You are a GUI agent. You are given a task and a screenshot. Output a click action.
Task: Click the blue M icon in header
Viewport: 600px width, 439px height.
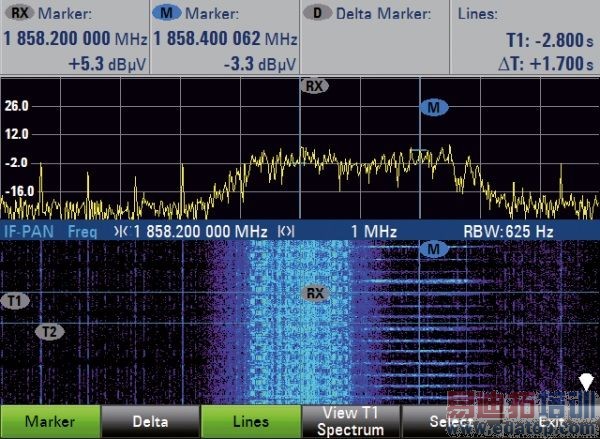(166, 13)
